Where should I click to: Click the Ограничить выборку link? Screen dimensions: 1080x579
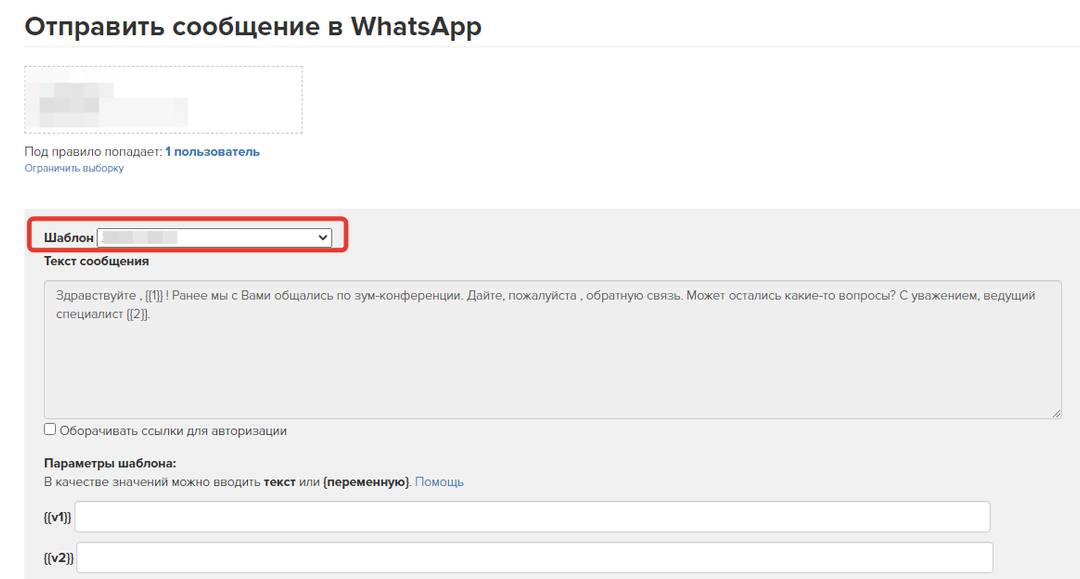pyautogui.click(x=74, y=168)
